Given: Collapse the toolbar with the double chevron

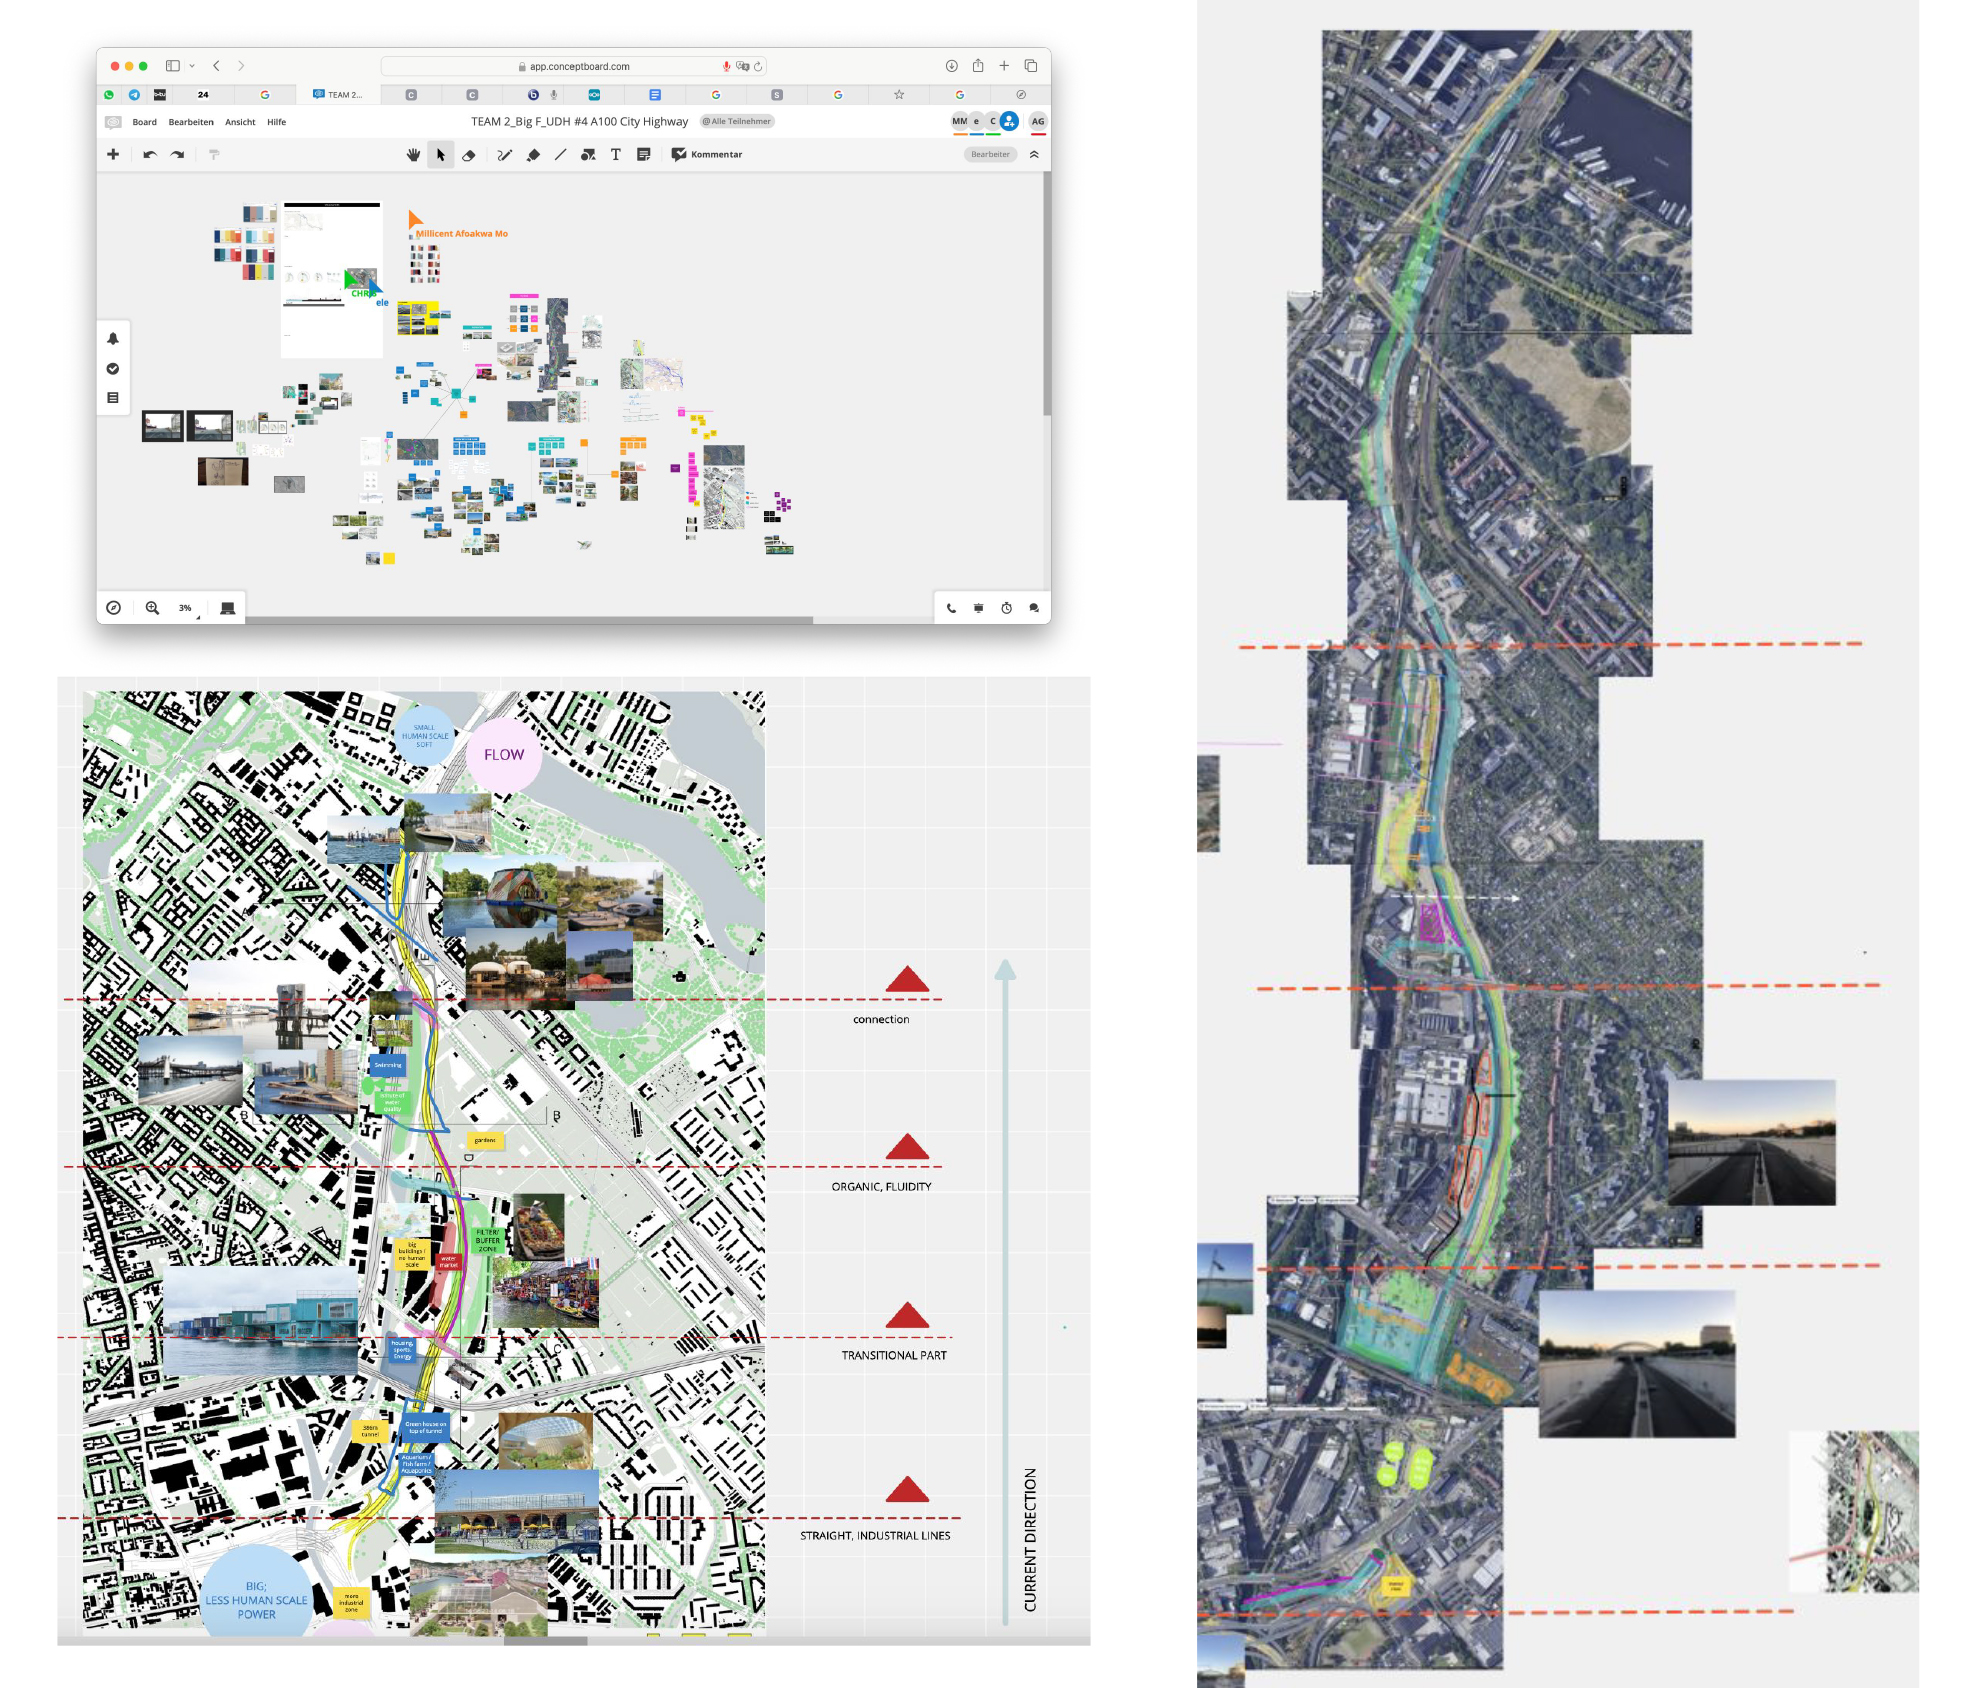Looking at the screenshot, I should (1034, 155).
